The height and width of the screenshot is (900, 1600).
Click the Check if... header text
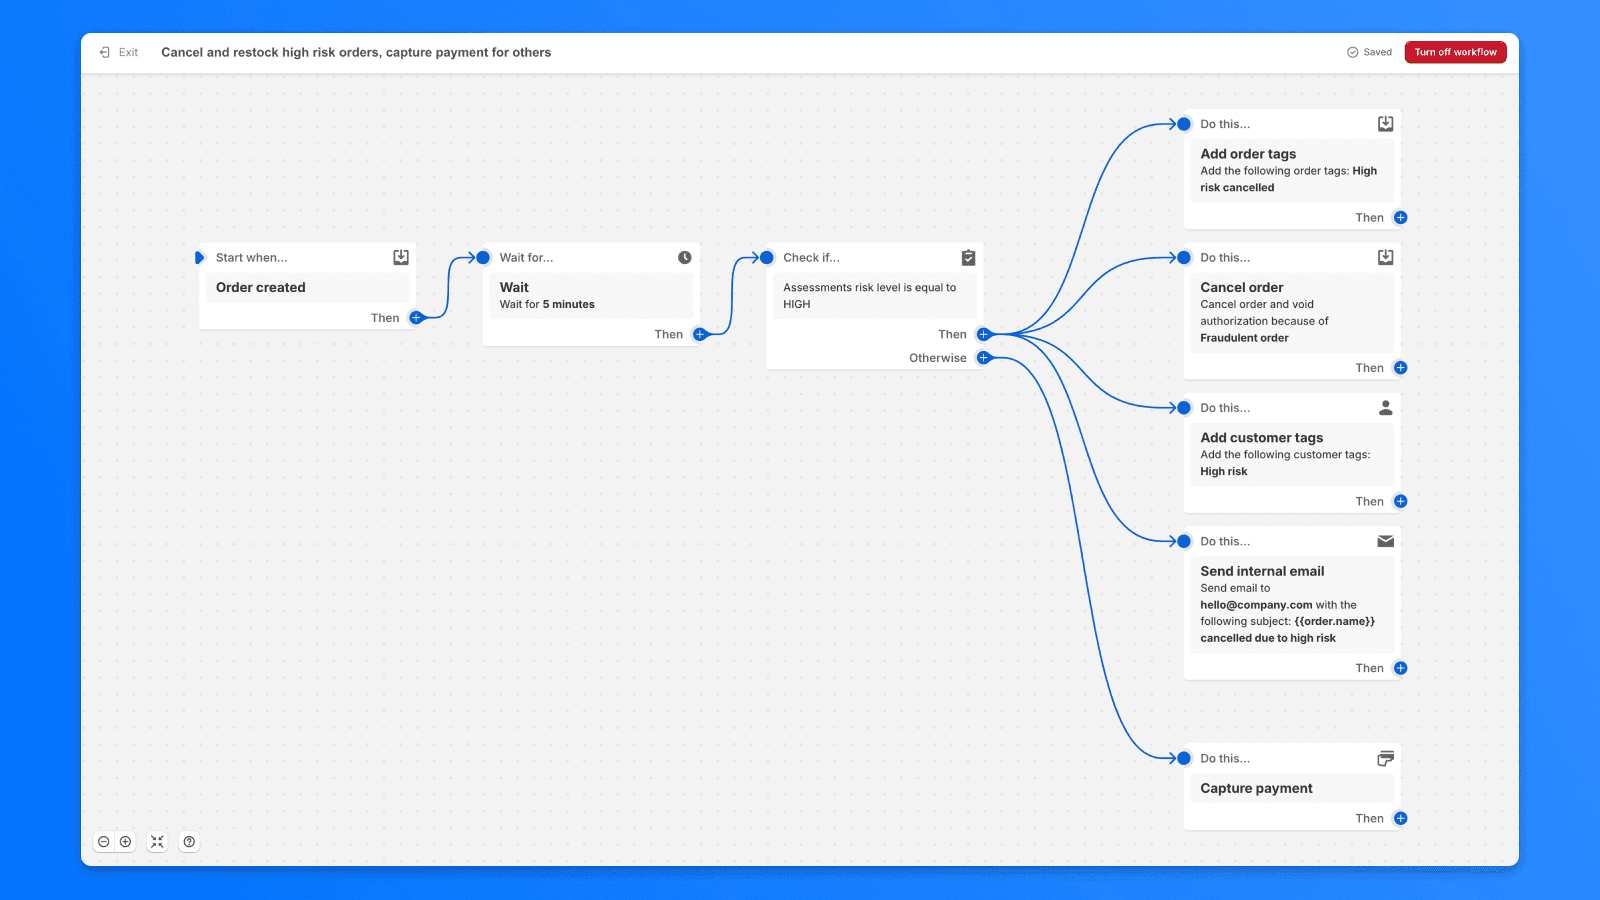point(811,257)
